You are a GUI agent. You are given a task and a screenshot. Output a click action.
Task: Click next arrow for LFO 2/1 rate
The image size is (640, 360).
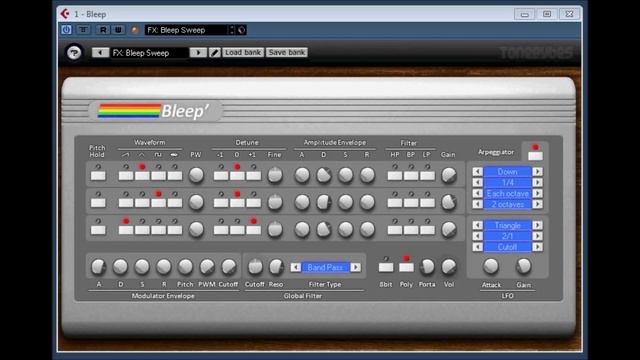click(538, 236)
